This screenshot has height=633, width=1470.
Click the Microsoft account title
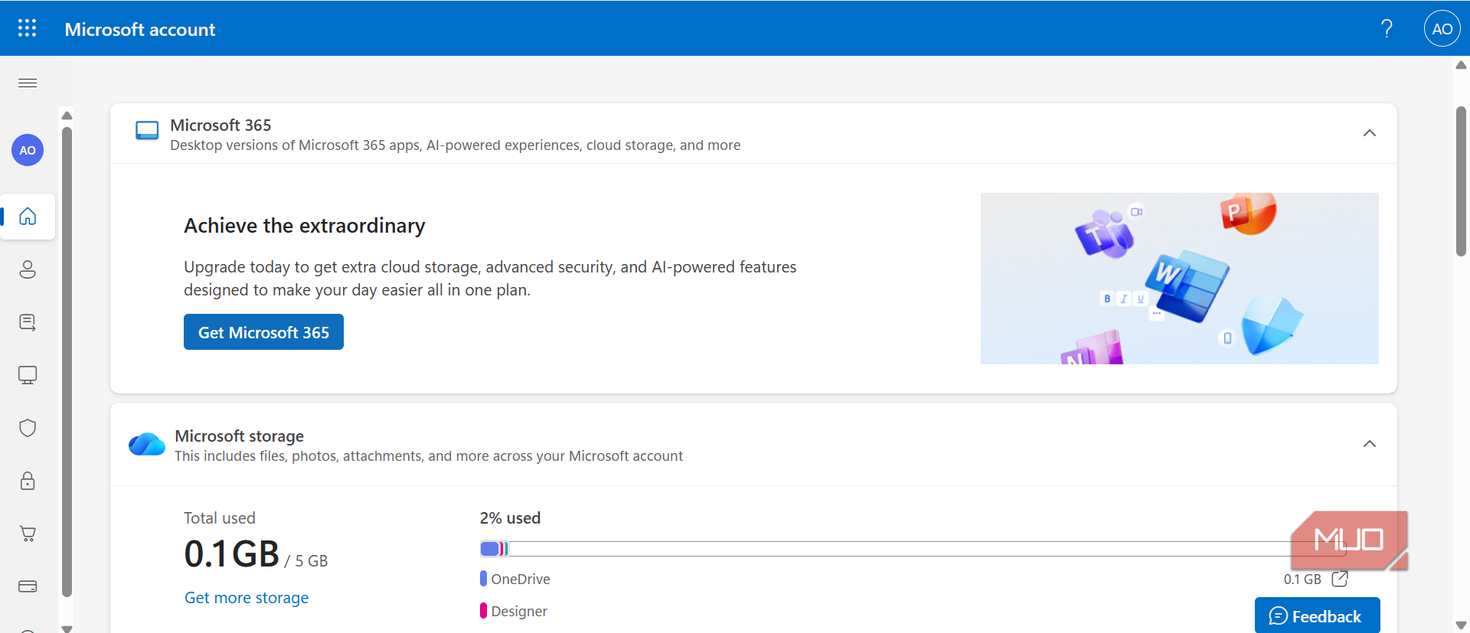point(140,29)
